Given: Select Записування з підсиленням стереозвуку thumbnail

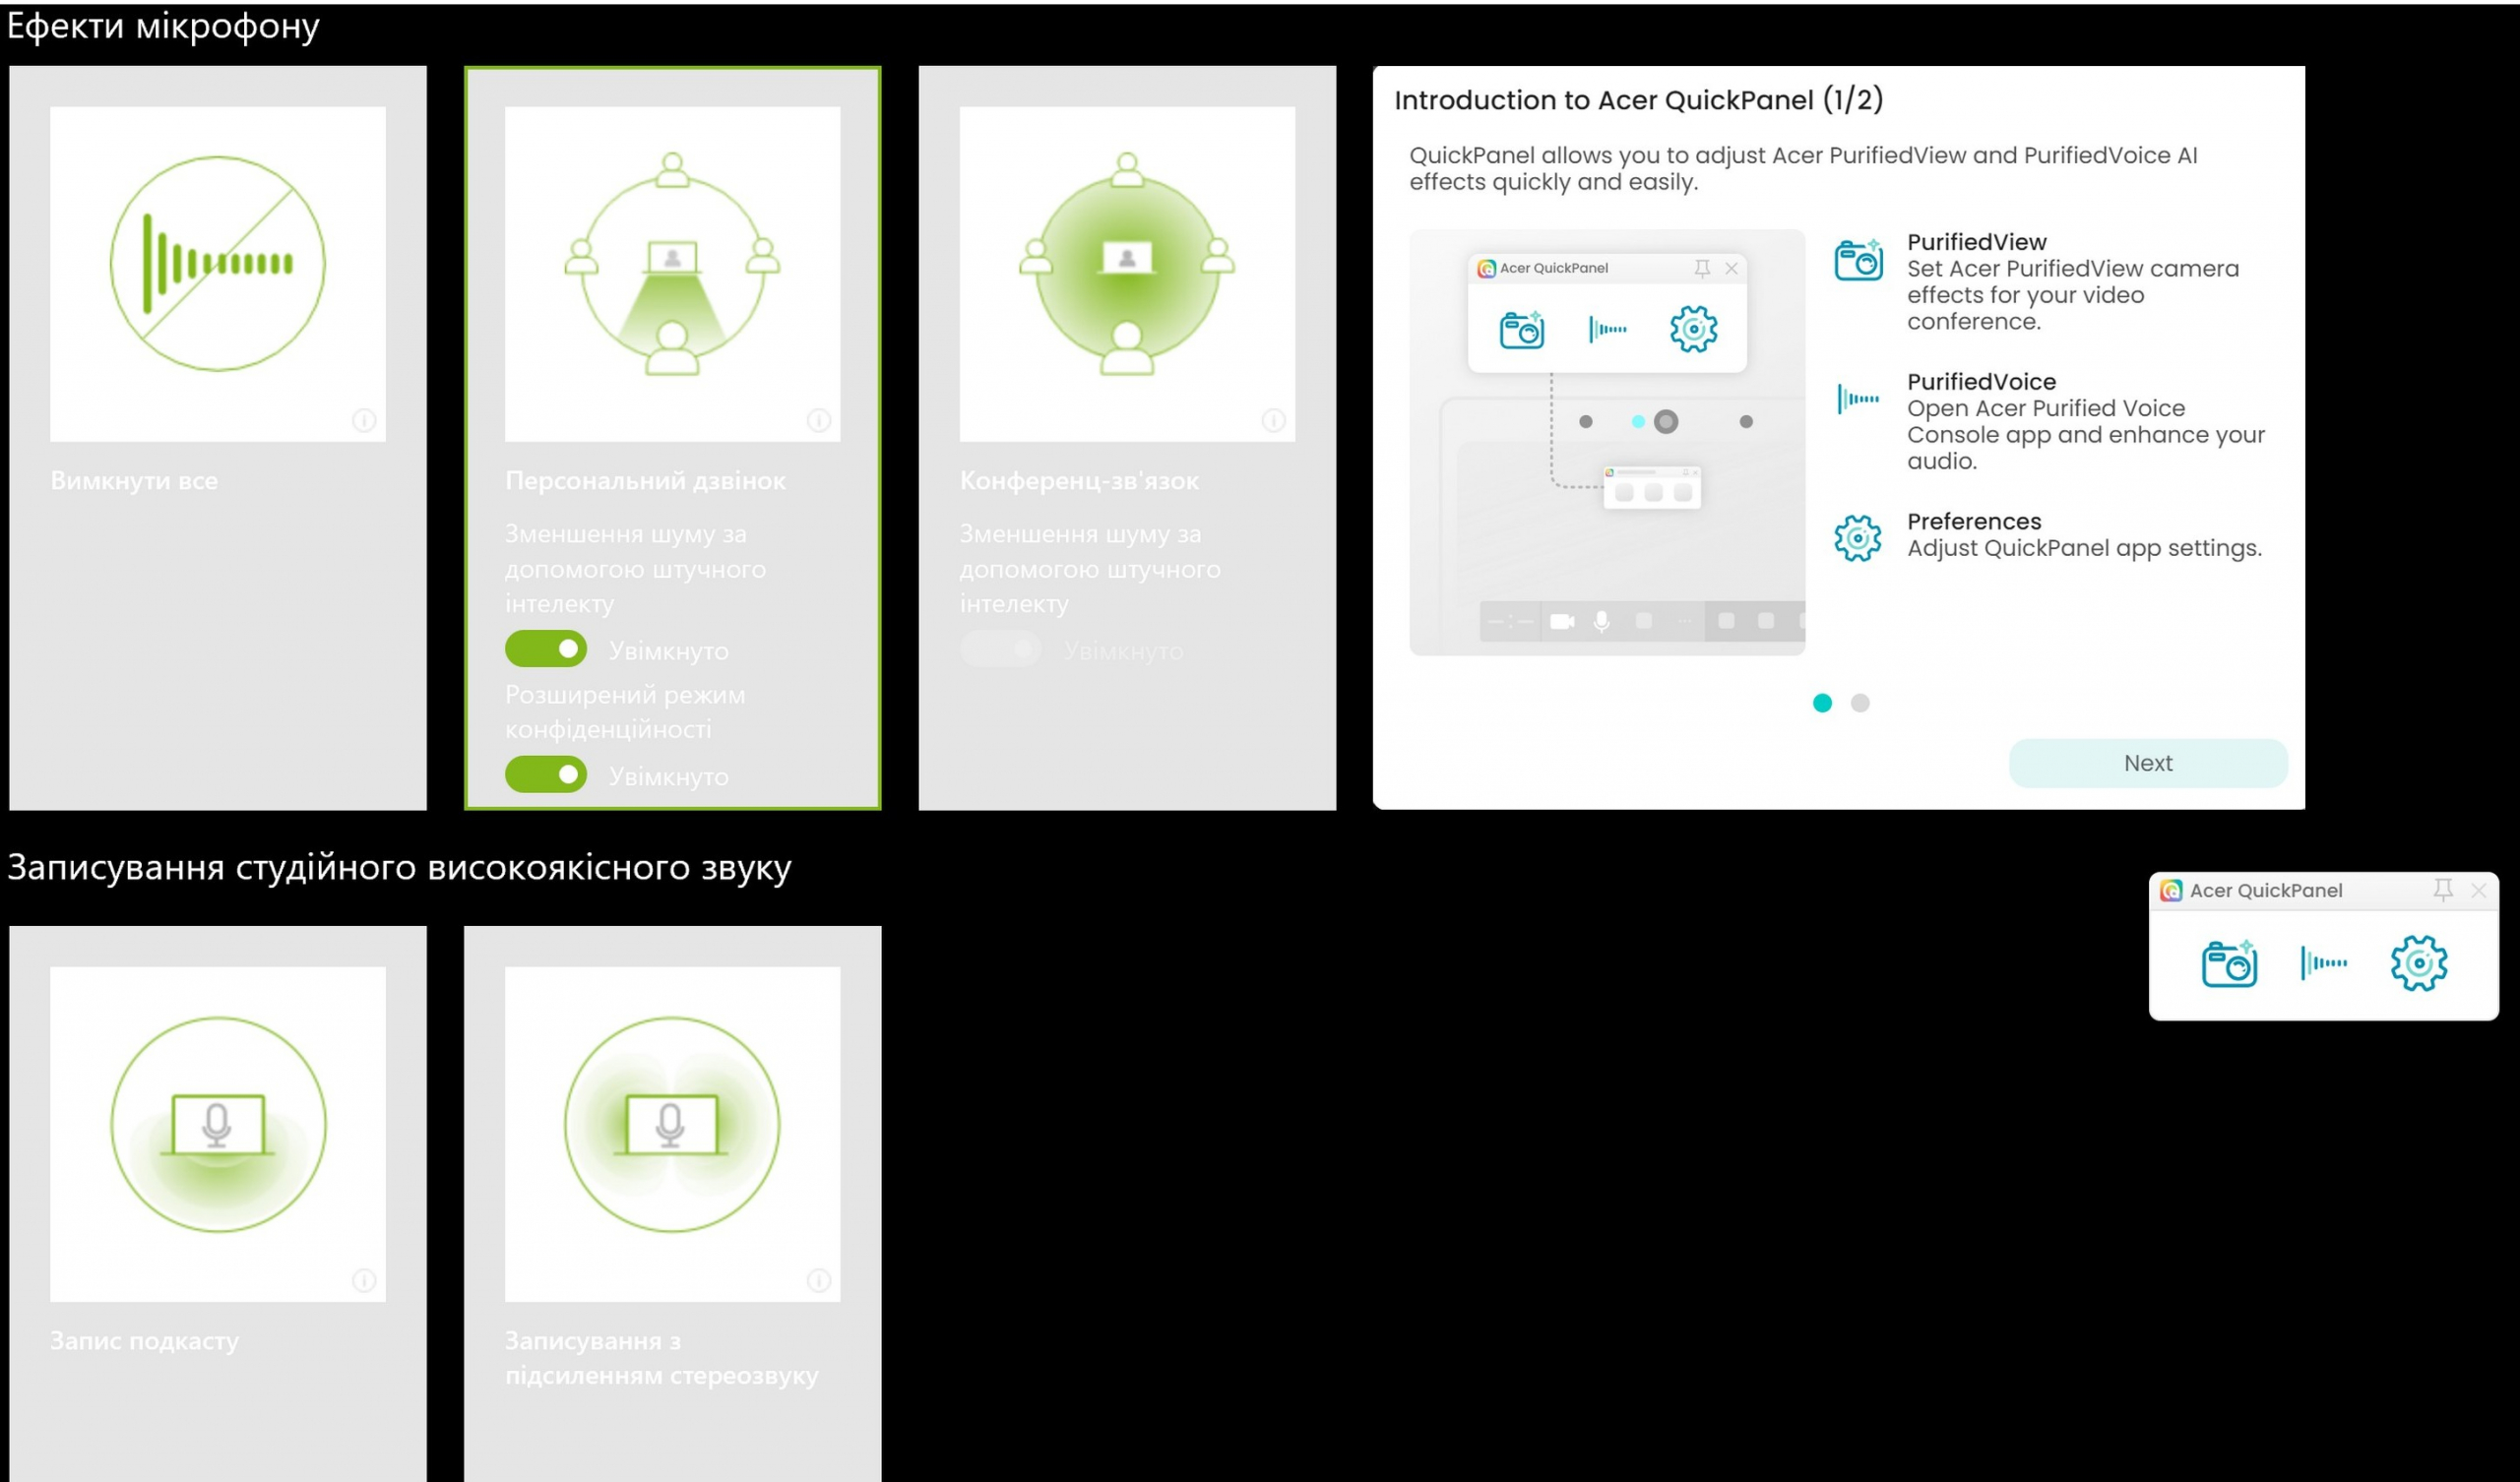Looking at the screenshot, I should tap(672, 1133).
